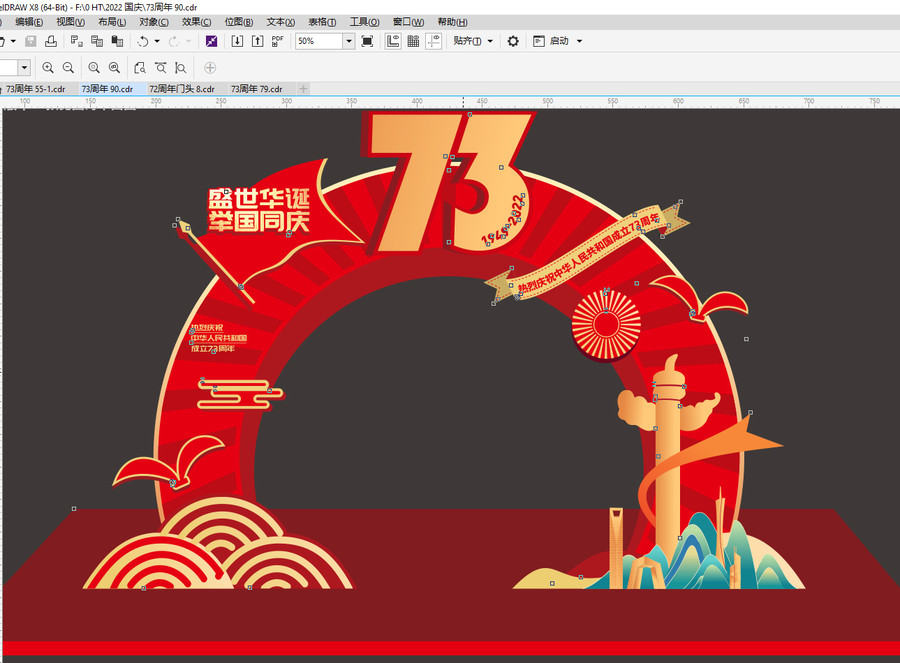Click the purple search content icon
Image resolution: width=900 pixels, height=663 pixels.
click(x=211, y=41)
